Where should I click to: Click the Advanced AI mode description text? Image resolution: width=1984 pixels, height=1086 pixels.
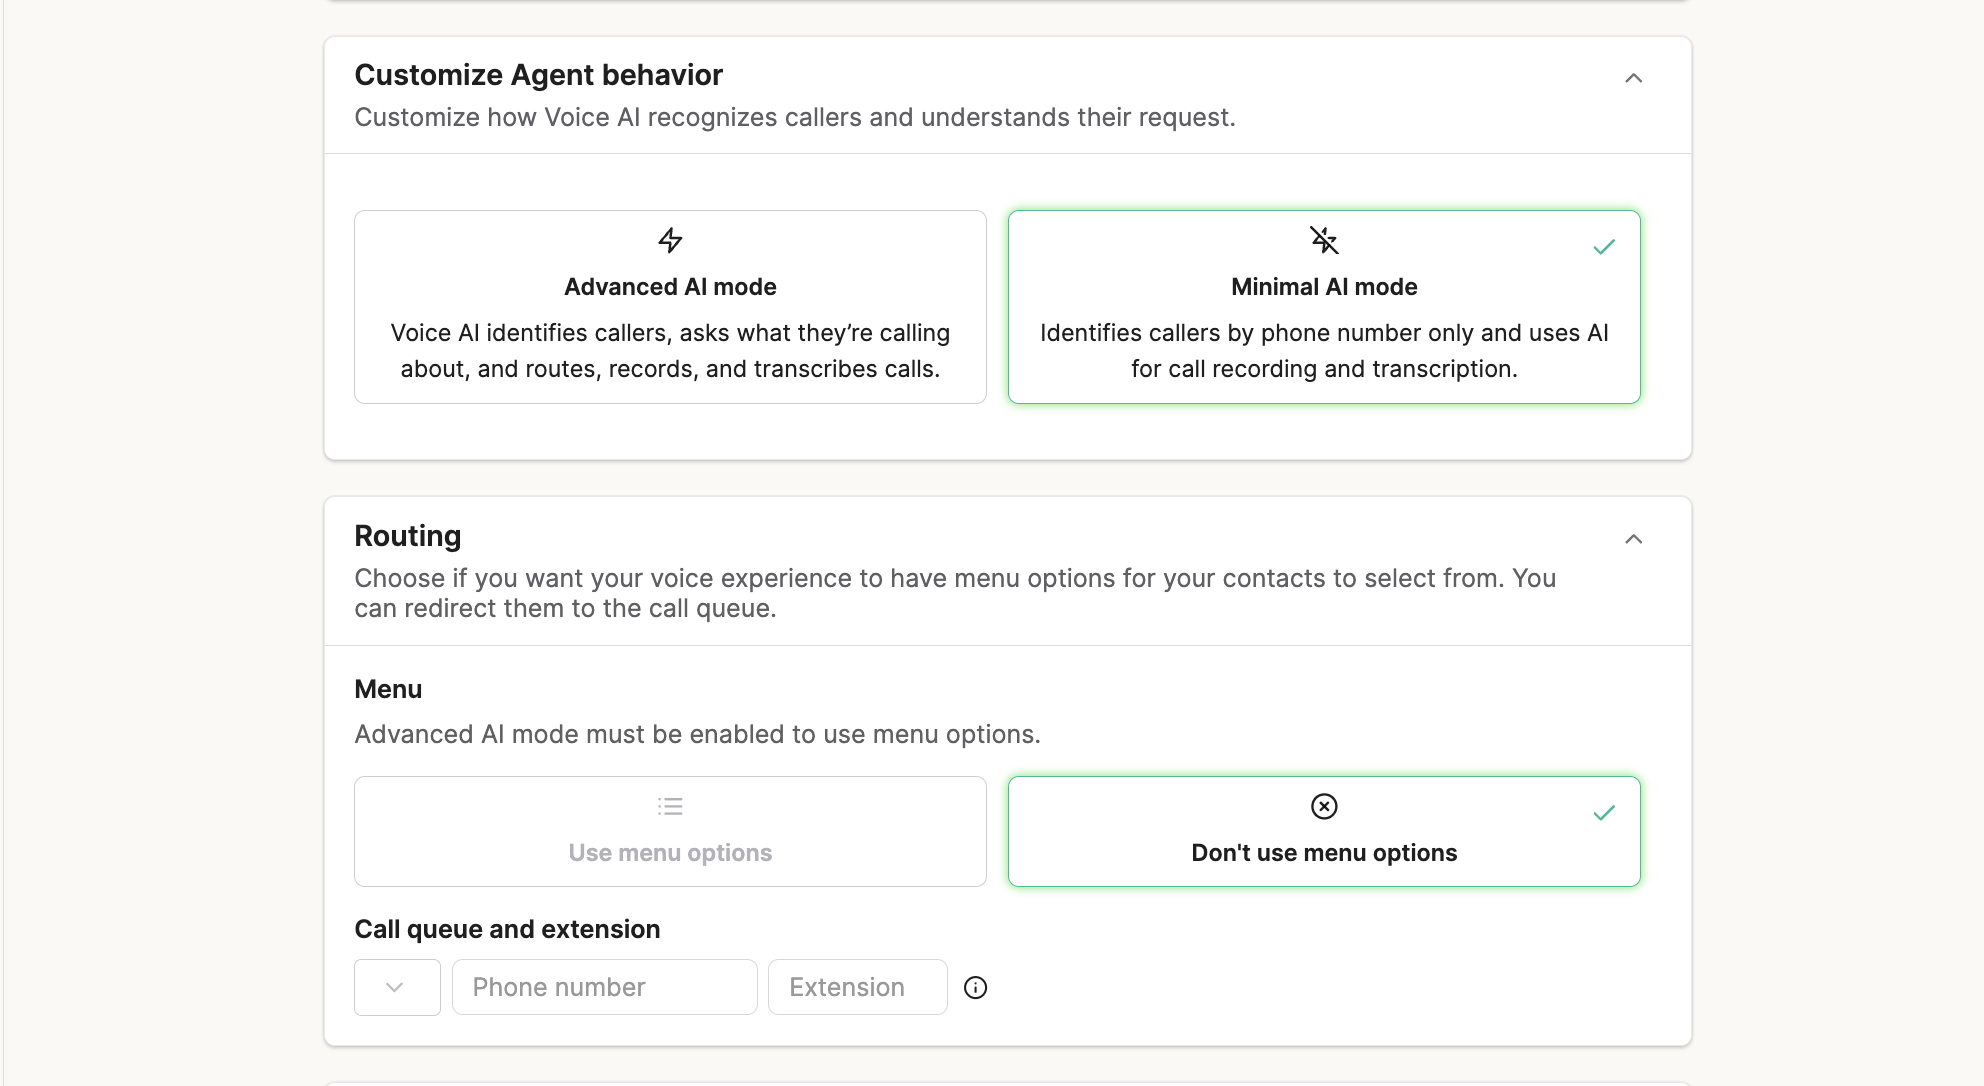(x=670, y=351)
